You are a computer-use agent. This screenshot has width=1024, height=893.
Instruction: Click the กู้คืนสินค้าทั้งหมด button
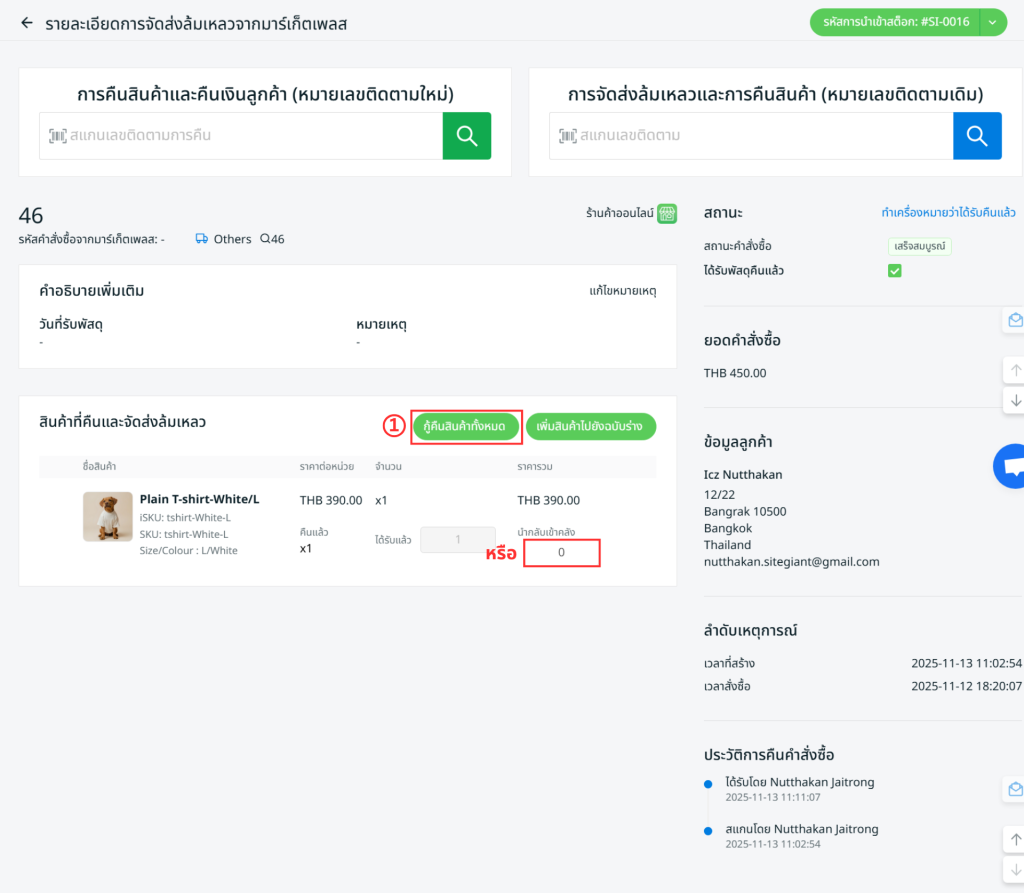[466, 427]
